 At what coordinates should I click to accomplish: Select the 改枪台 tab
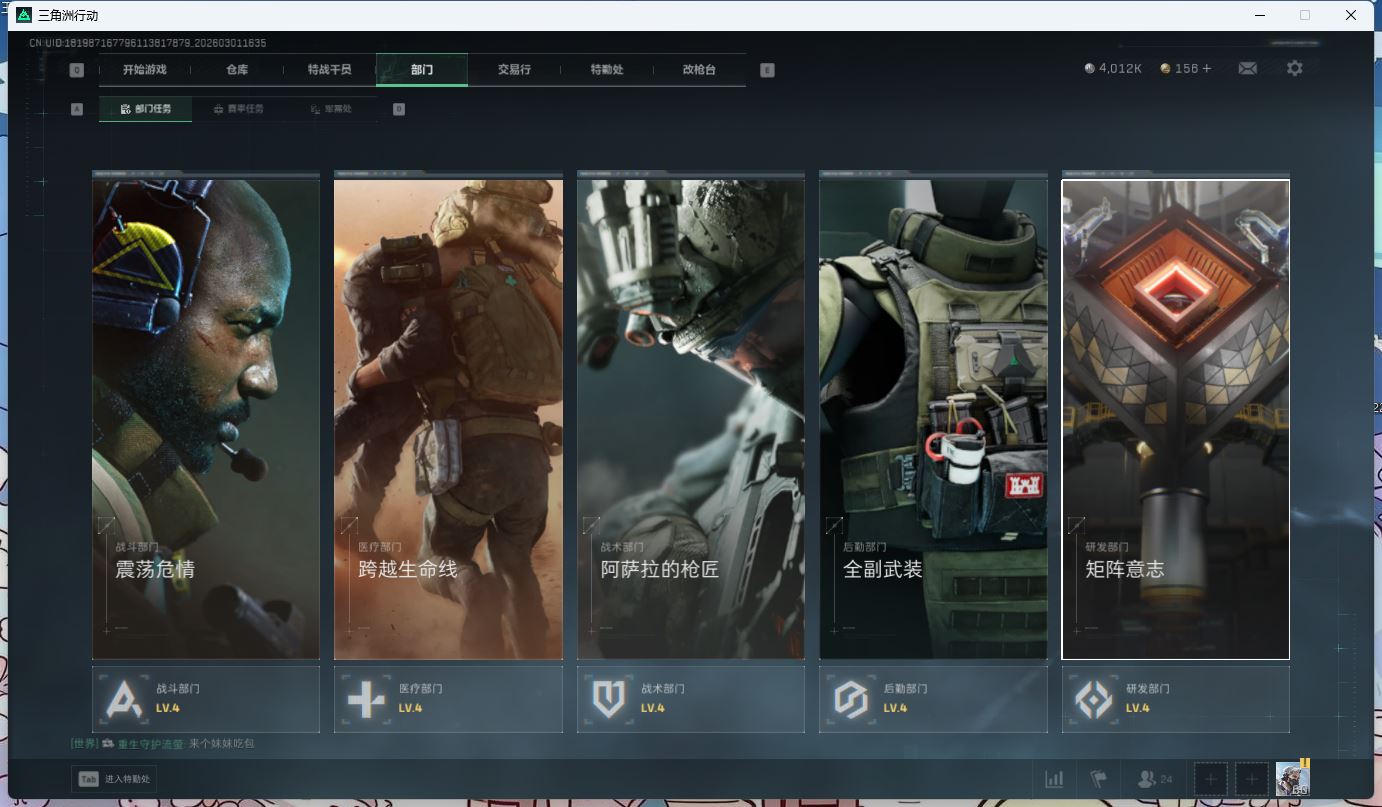click(x=699, y=70)
